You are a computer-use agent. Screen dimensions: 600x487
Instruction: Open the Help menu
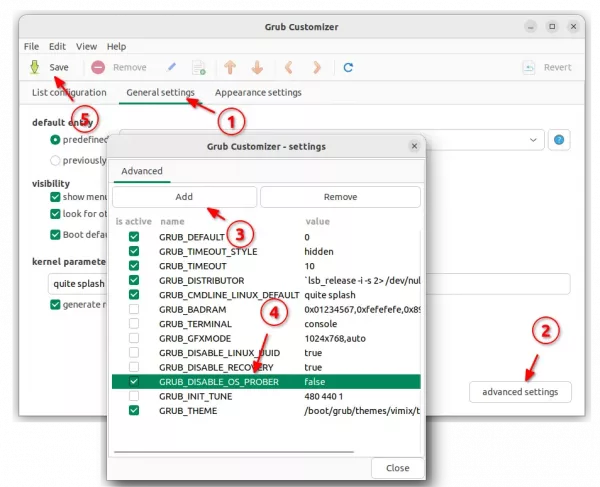116,47
